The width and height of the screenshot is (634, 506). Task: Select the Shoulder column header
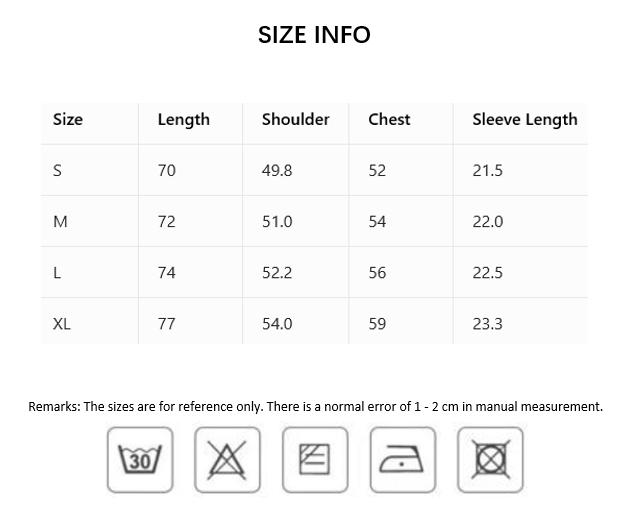coord(295,120)
